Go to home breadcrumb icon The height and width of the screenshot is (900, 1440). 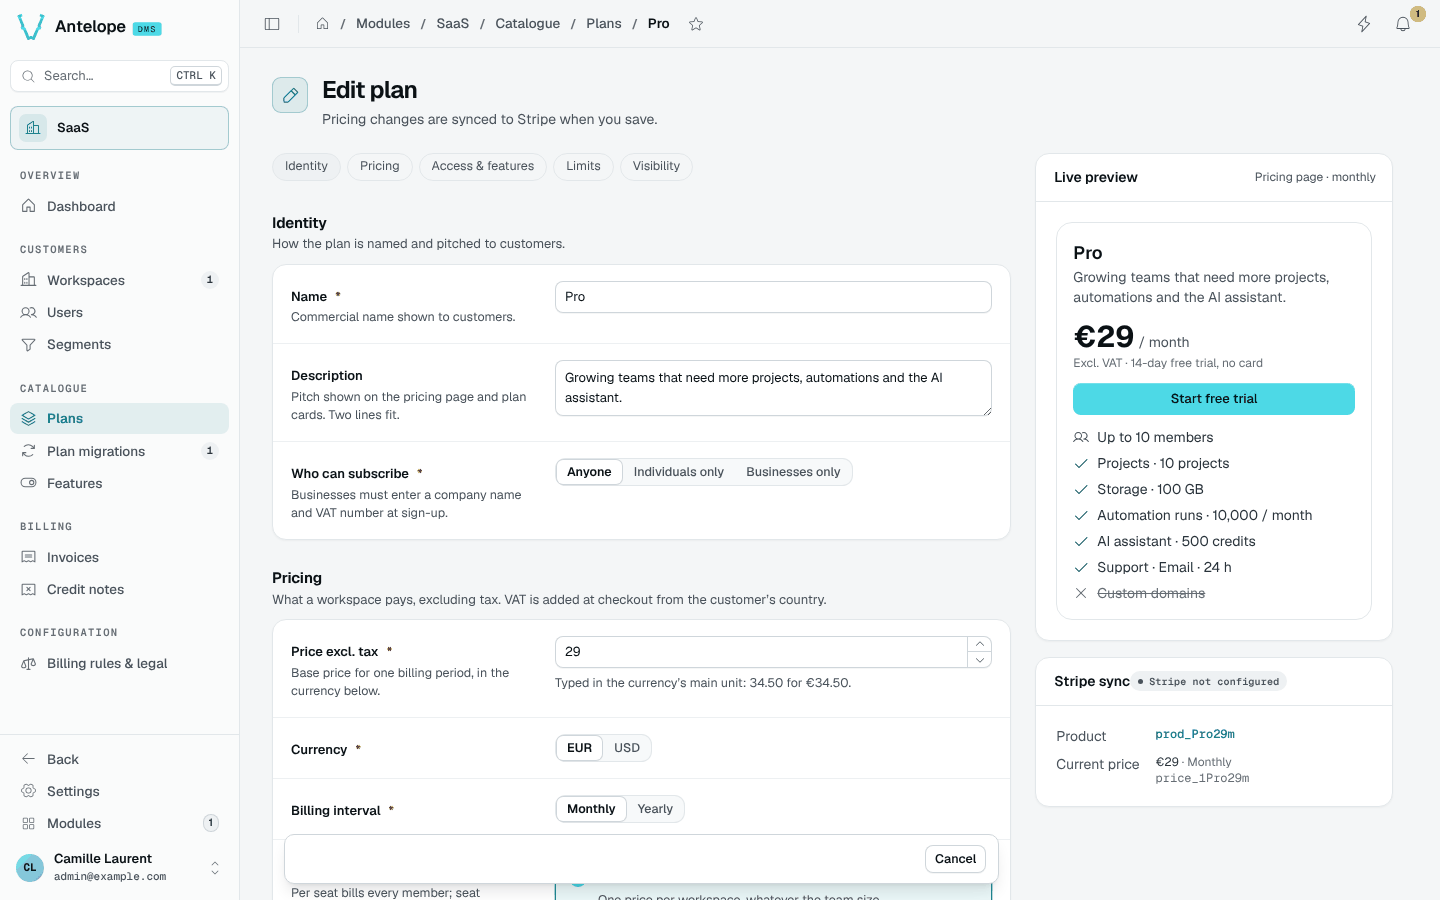(x=322, y=24)
